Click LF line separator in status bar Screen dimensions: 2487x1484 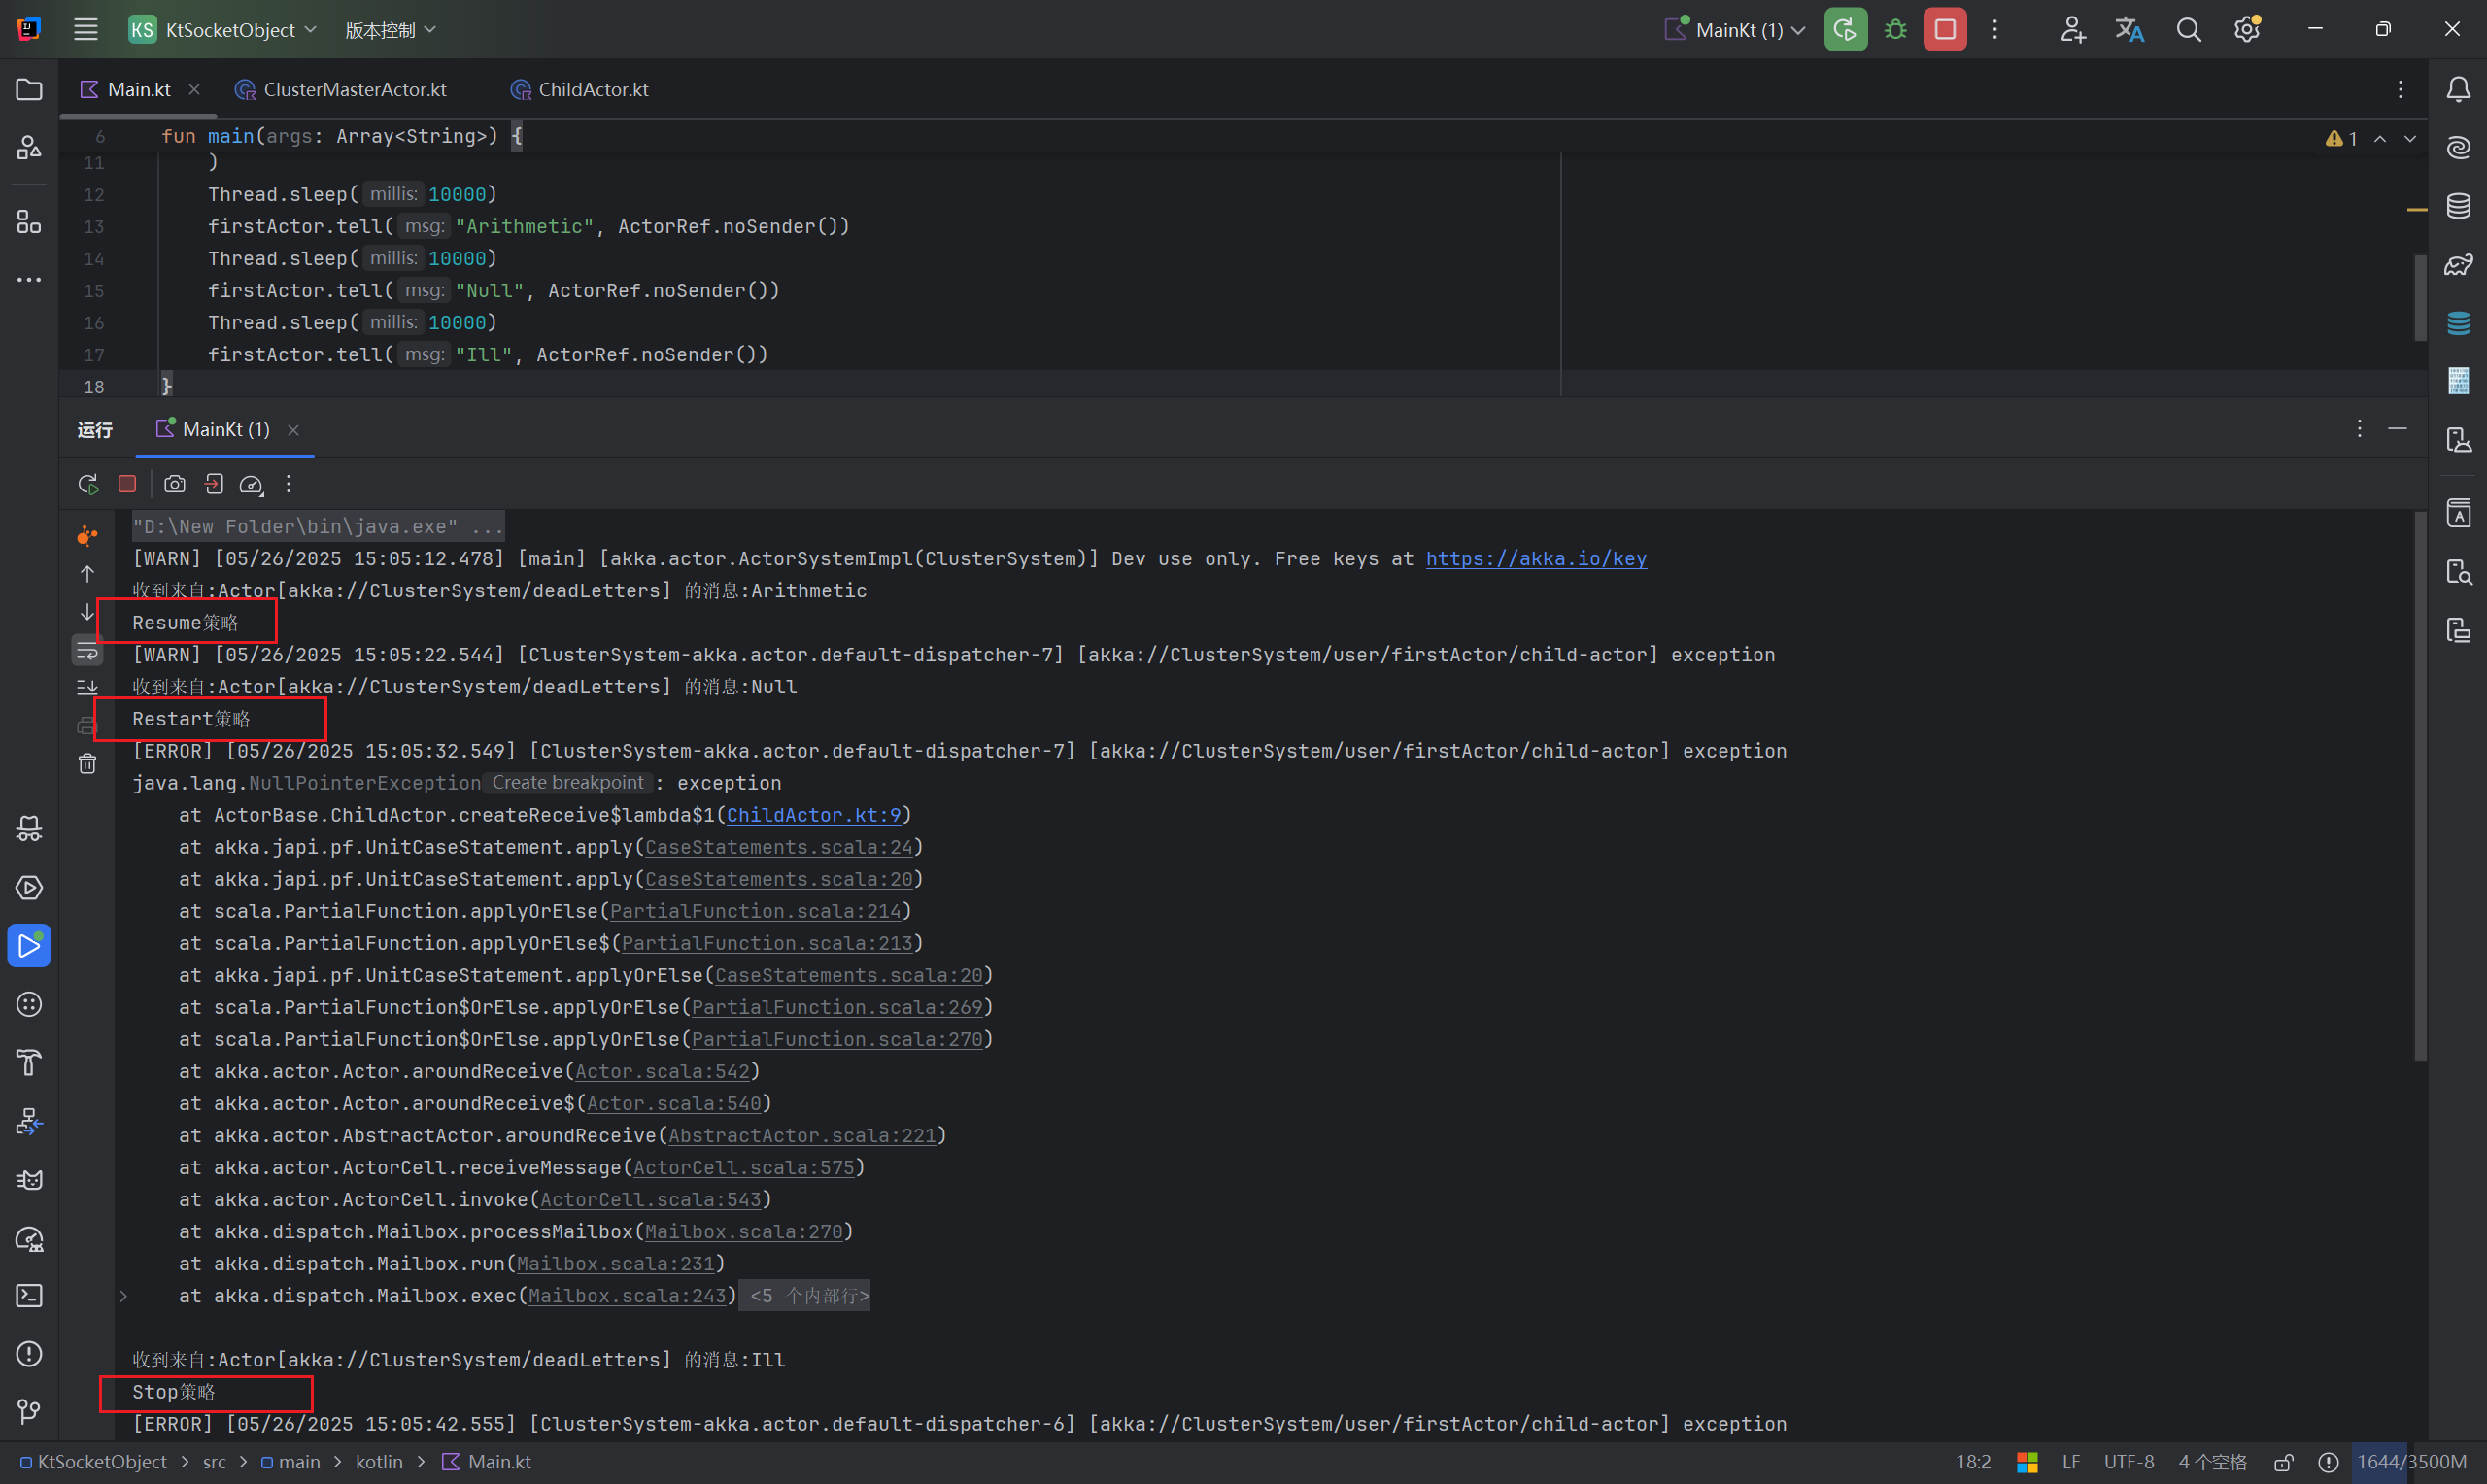[x=2070, y=1462]
